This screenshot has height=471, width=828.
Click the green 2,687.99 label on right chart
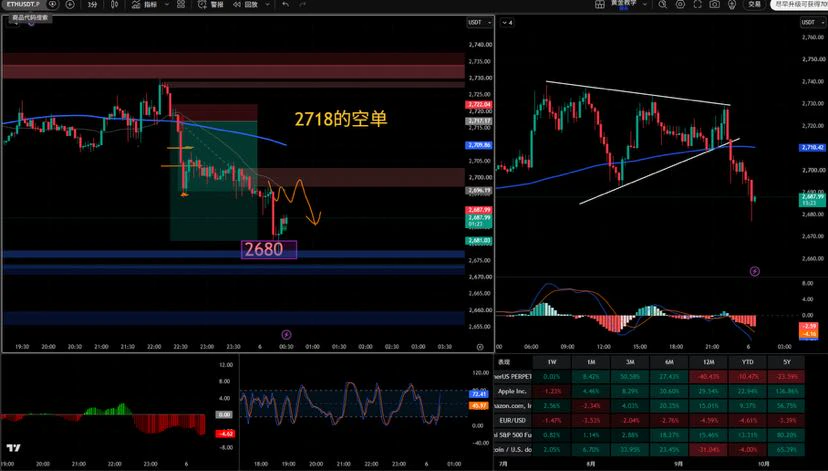pyautogui.click(x=812, y=200)
